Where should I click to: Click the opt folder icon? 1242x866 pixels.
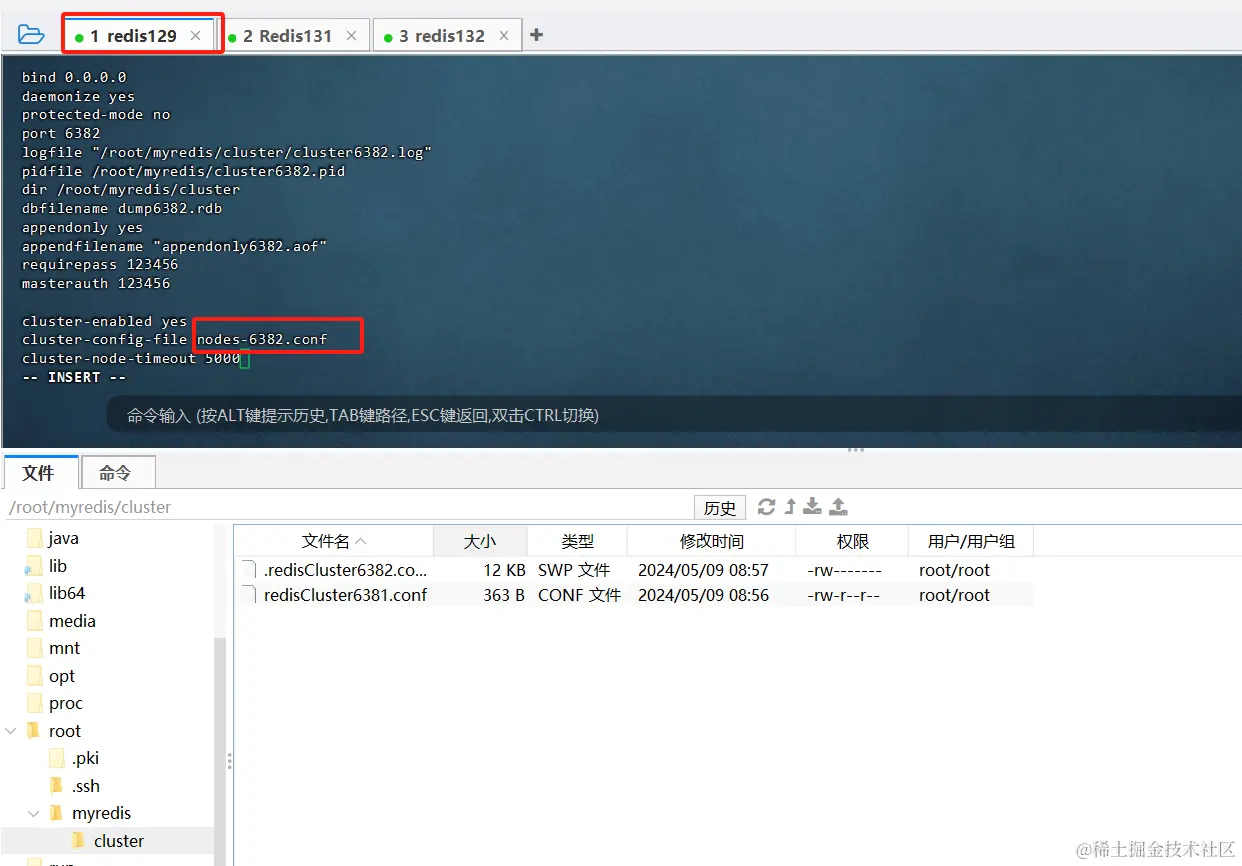pos(34,676)
